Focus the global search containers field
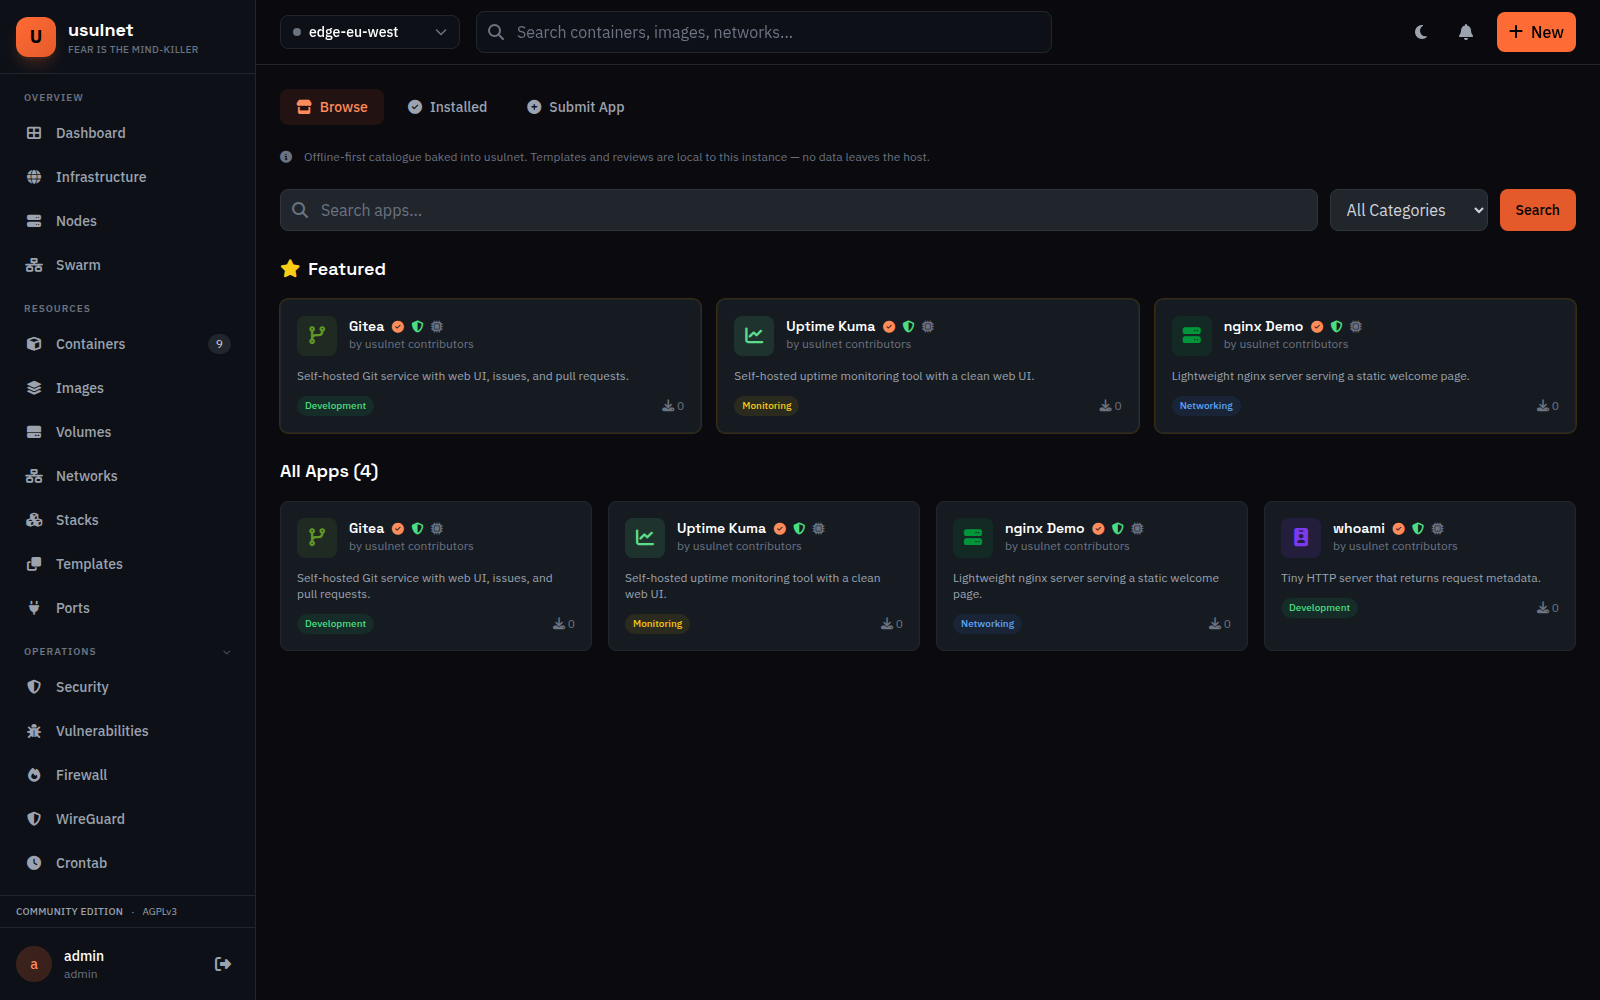Image resolution: width=1600 pixels, height=1000 pixels. point(764,32)
